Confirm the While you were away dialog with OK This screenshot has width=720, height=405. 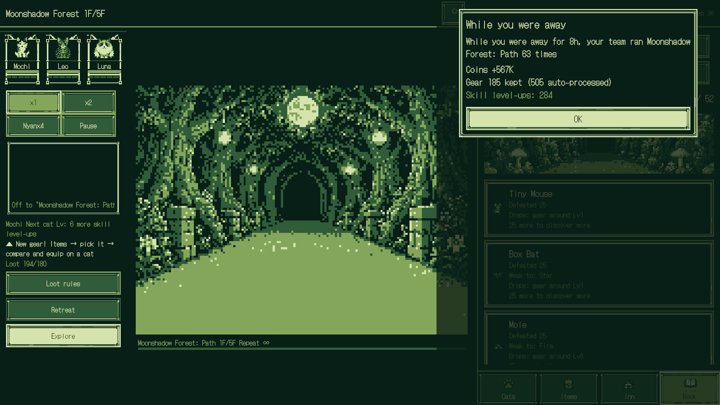[578, 119]
